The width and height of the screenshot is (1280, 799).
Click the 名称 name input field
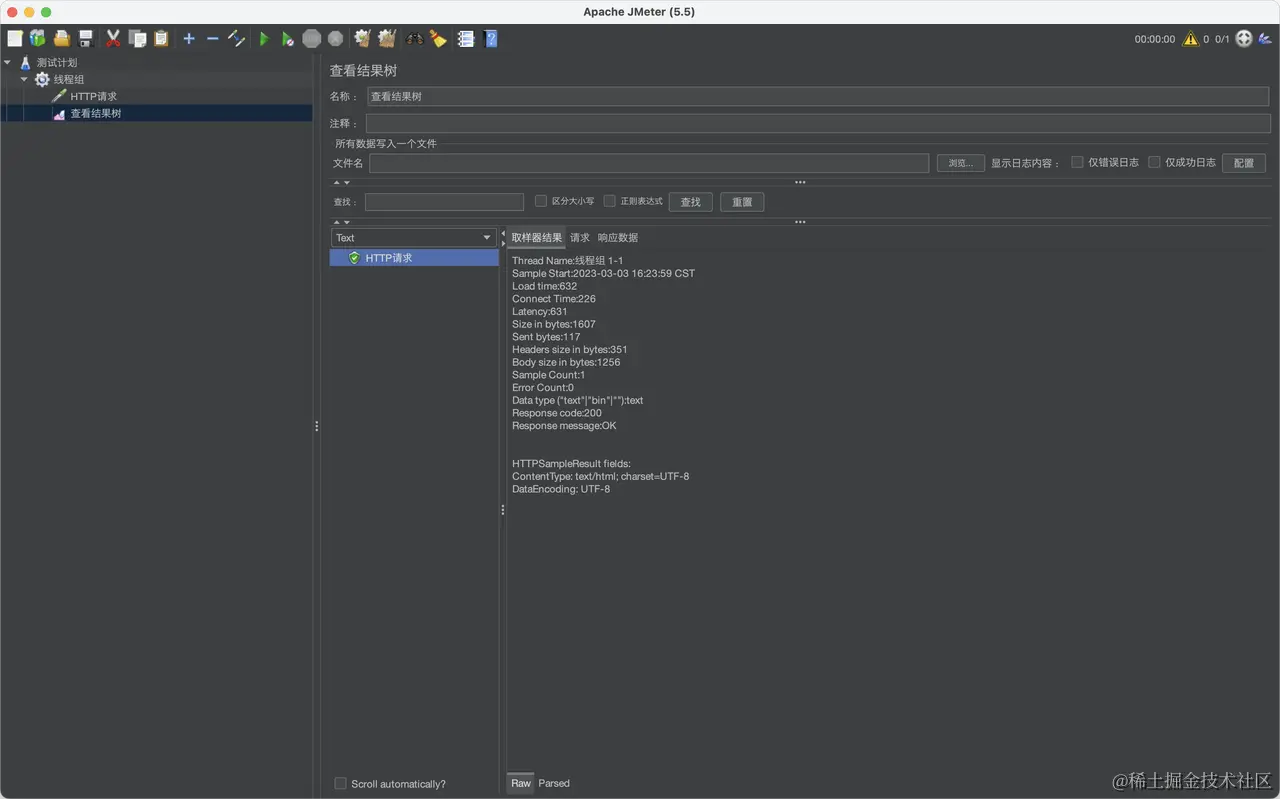coord(817,96)
